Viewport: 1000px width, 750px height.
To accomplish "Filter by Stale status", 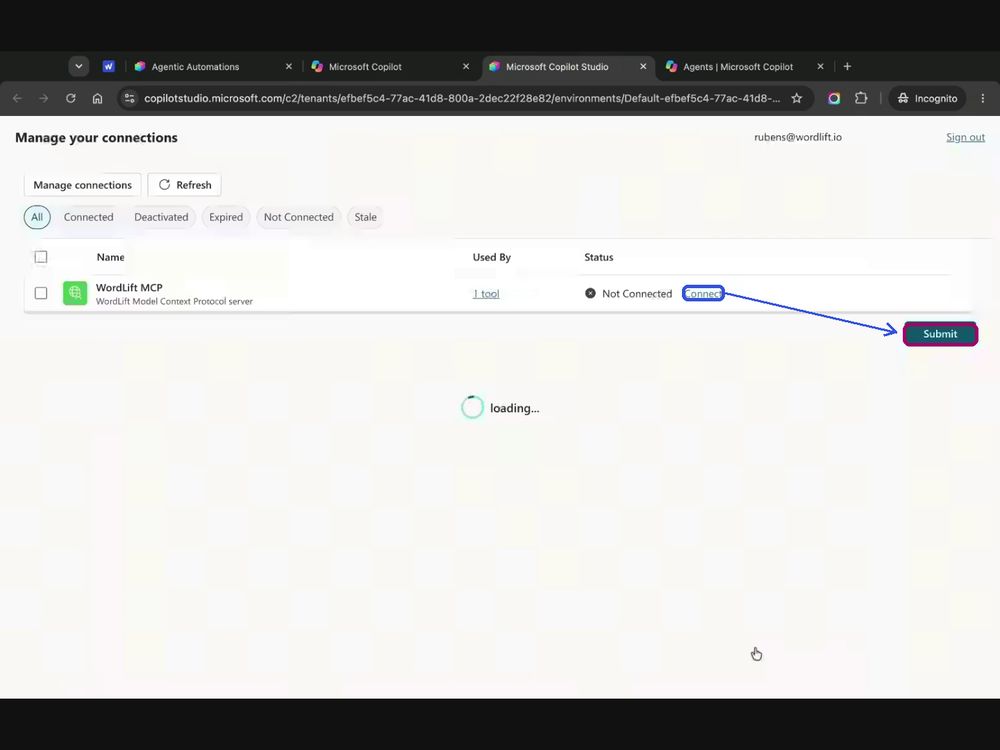I will coord(365,217).
